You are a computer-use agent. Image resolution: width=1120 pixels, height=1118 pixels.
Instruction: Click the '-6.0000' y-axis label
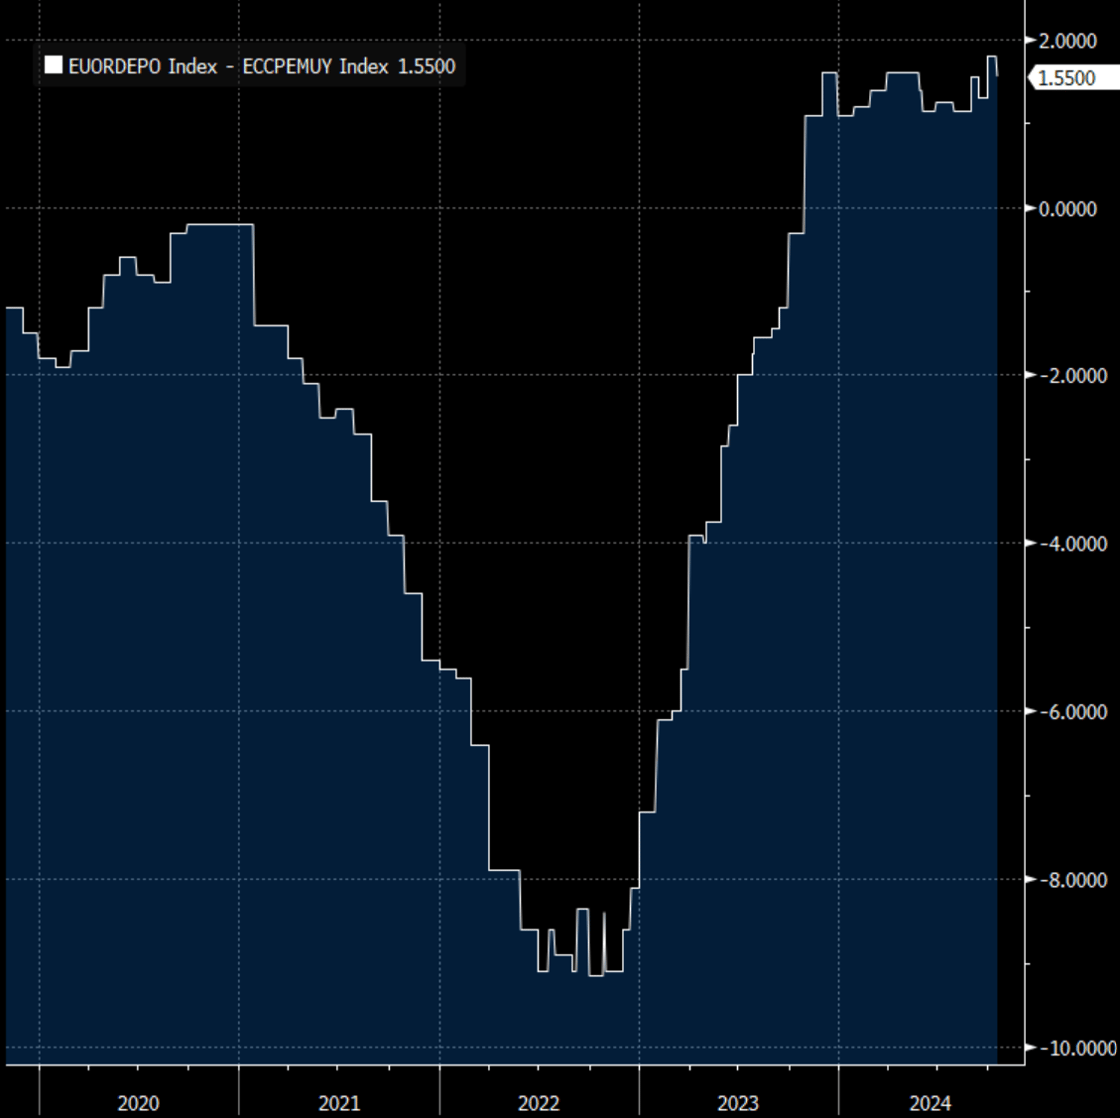click(x=1072, y=711)
